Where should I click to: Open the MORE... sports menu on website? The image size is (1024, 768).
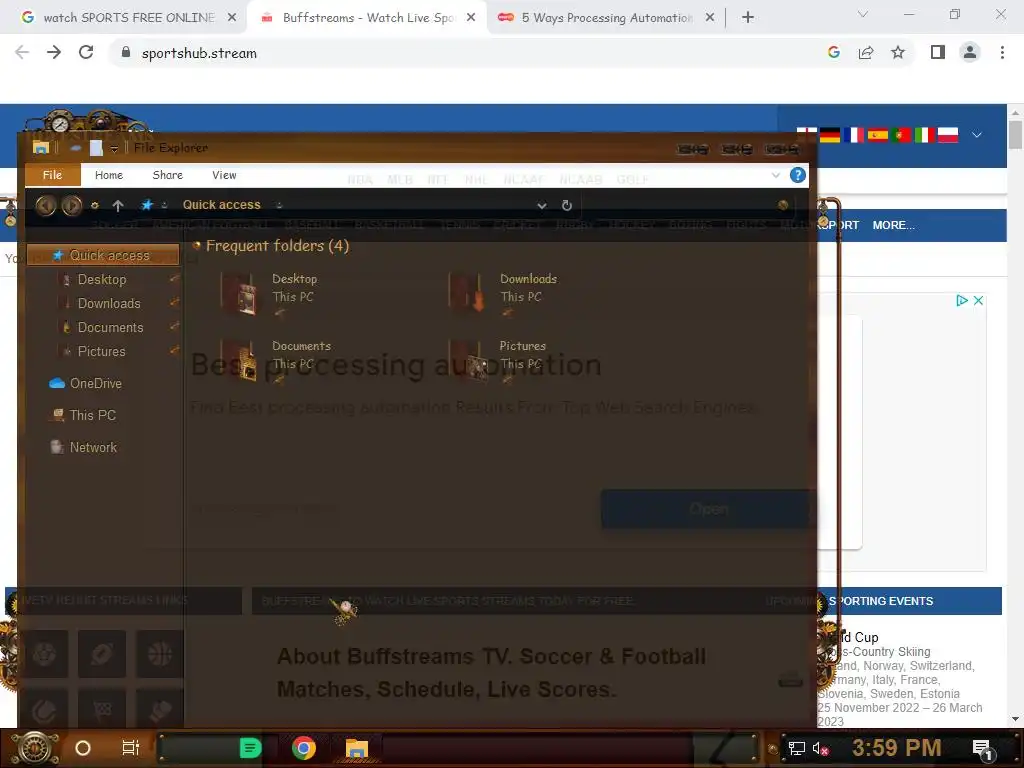pos(893,225)
